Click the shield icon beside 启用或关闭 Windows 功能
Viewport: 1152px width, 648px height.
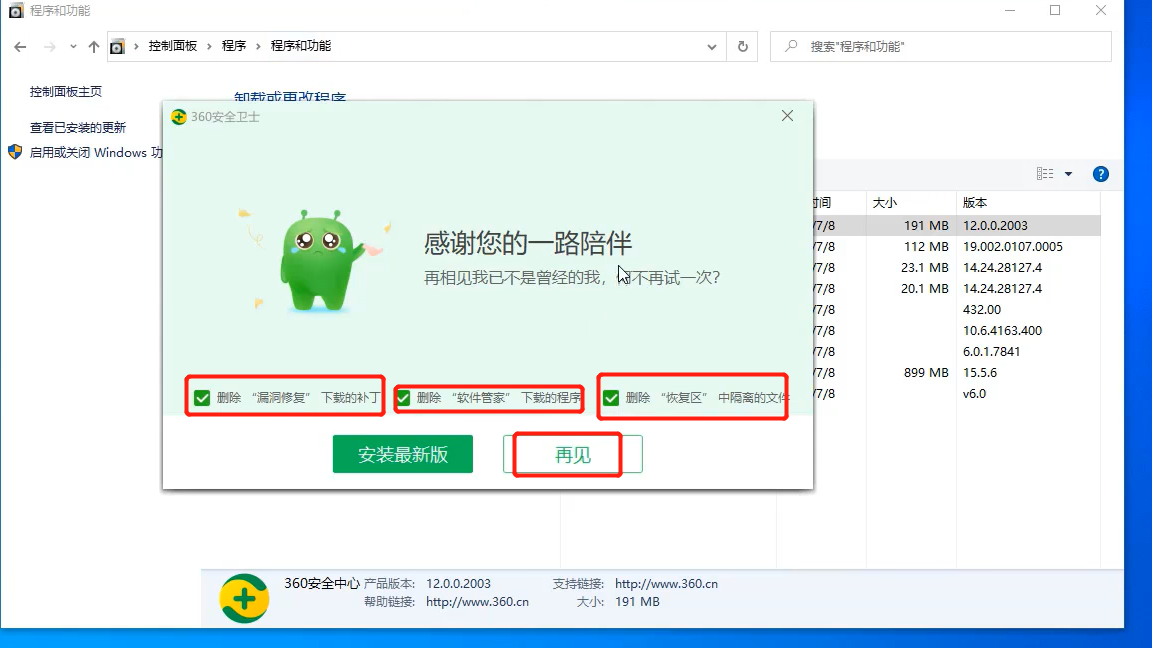pyautogui.click(x=14, y=152)
